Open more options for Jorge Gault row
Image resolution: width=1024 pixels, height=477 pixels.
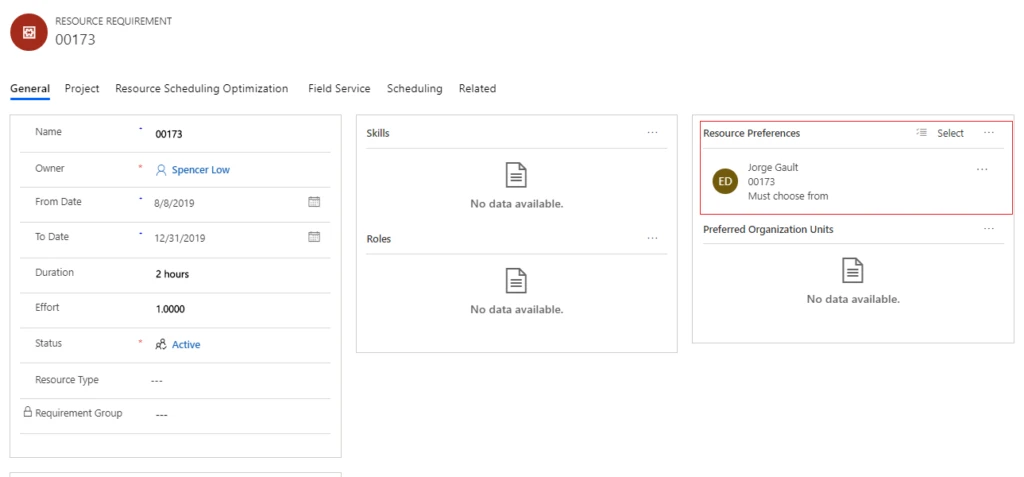[x=982, y=170]
